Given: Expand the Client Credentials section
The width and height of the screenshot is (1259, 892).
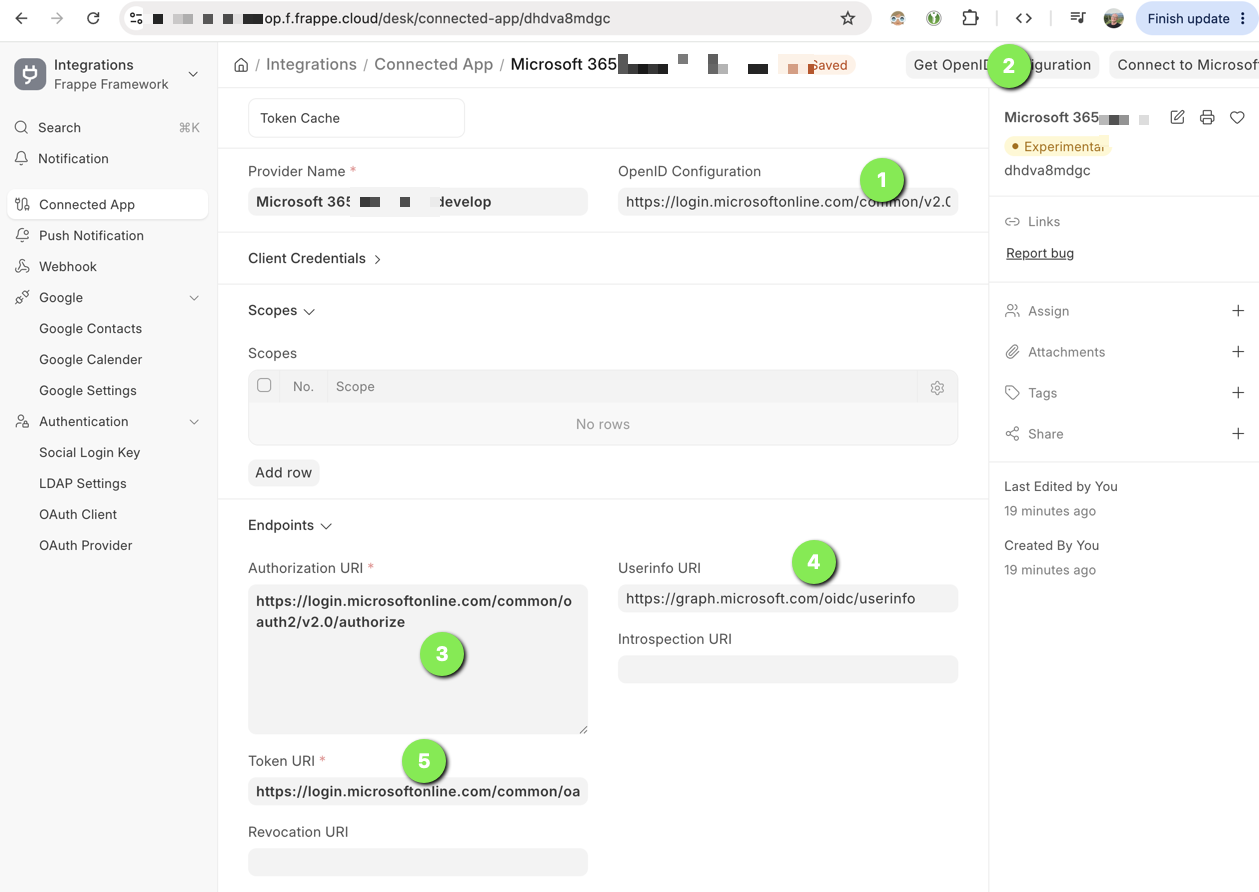Looking at the screenshot, I should coord(315,258).
